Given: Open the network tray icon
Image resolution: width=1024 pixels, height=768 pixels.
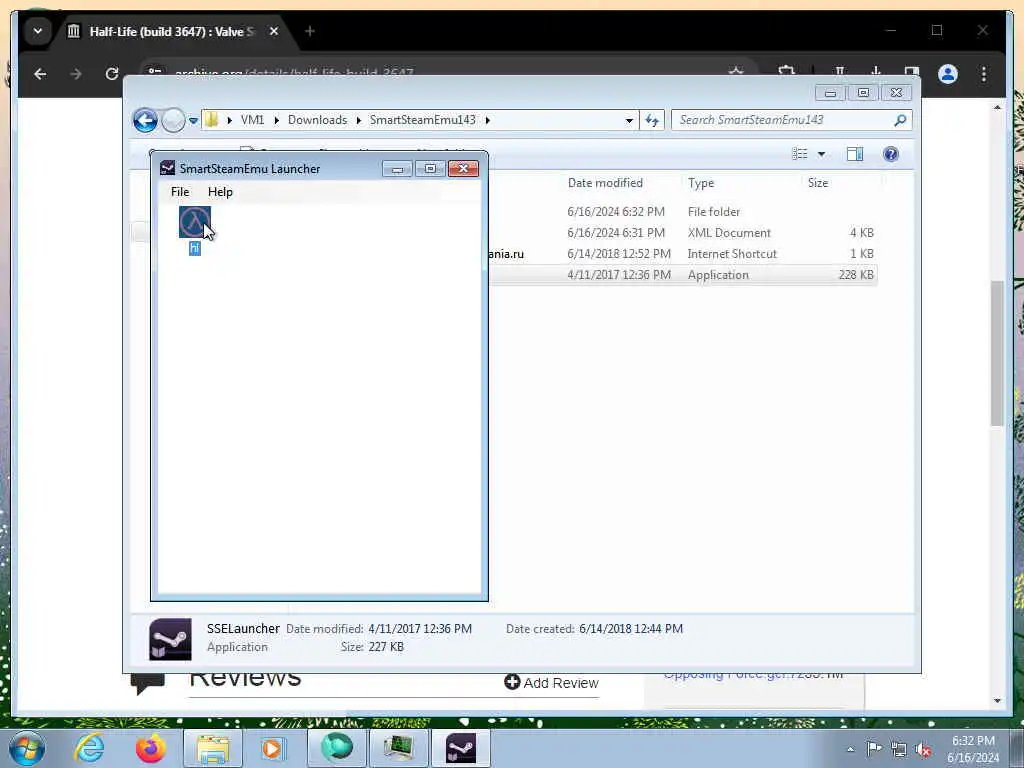Looking at the screenshot, I should (x=899, y=750).
